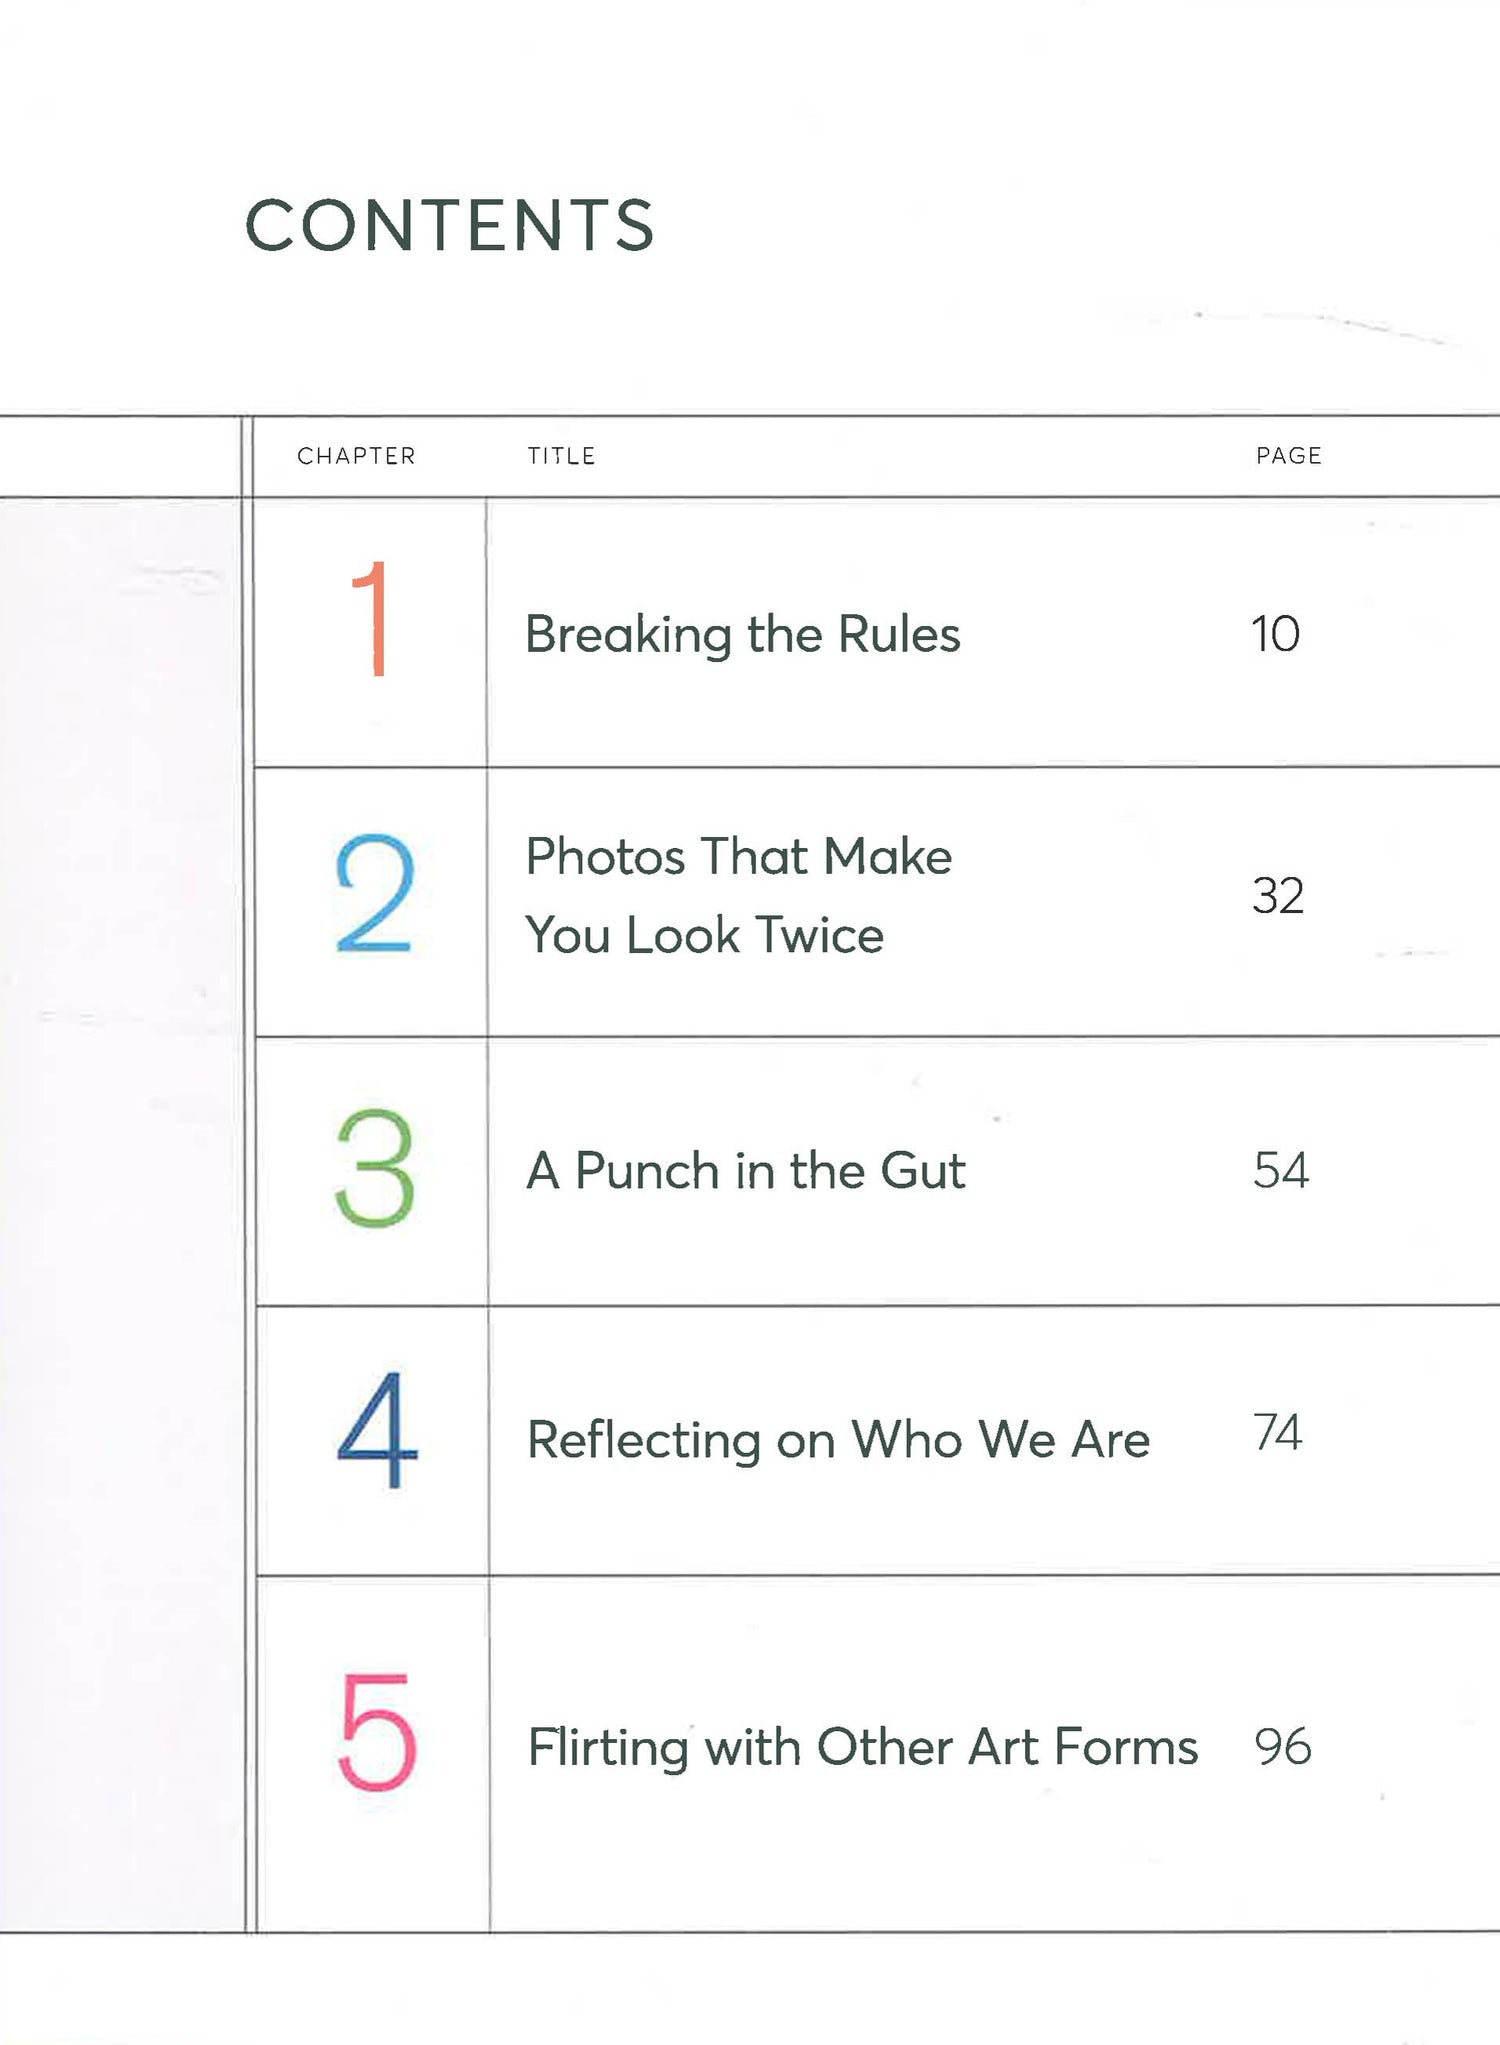Screen dimensions: 1500x2045
Task: Select the pink chapter number 5
Action: (376, 1732)
